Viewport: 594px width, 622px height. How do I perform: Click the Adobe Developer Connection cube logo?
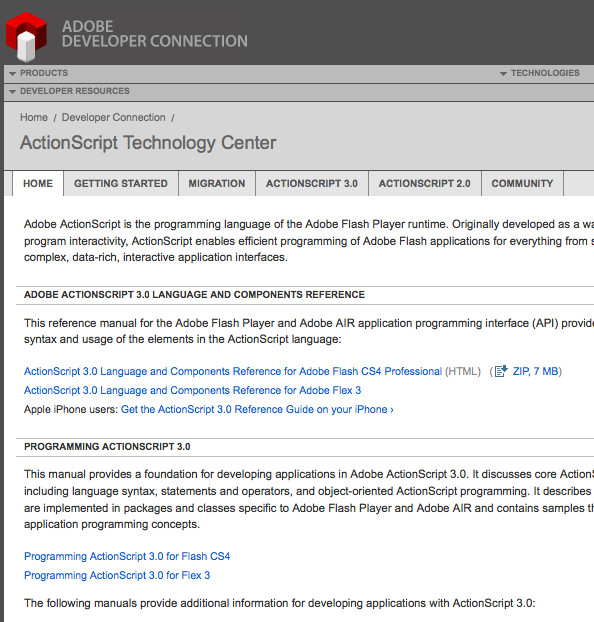coord(26,36)
